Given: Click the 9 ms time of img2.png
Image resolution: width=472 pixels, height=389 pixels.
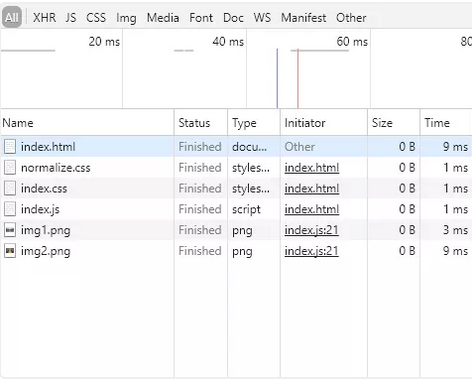Looking at the screenshot, I should [x=455, y=251].
